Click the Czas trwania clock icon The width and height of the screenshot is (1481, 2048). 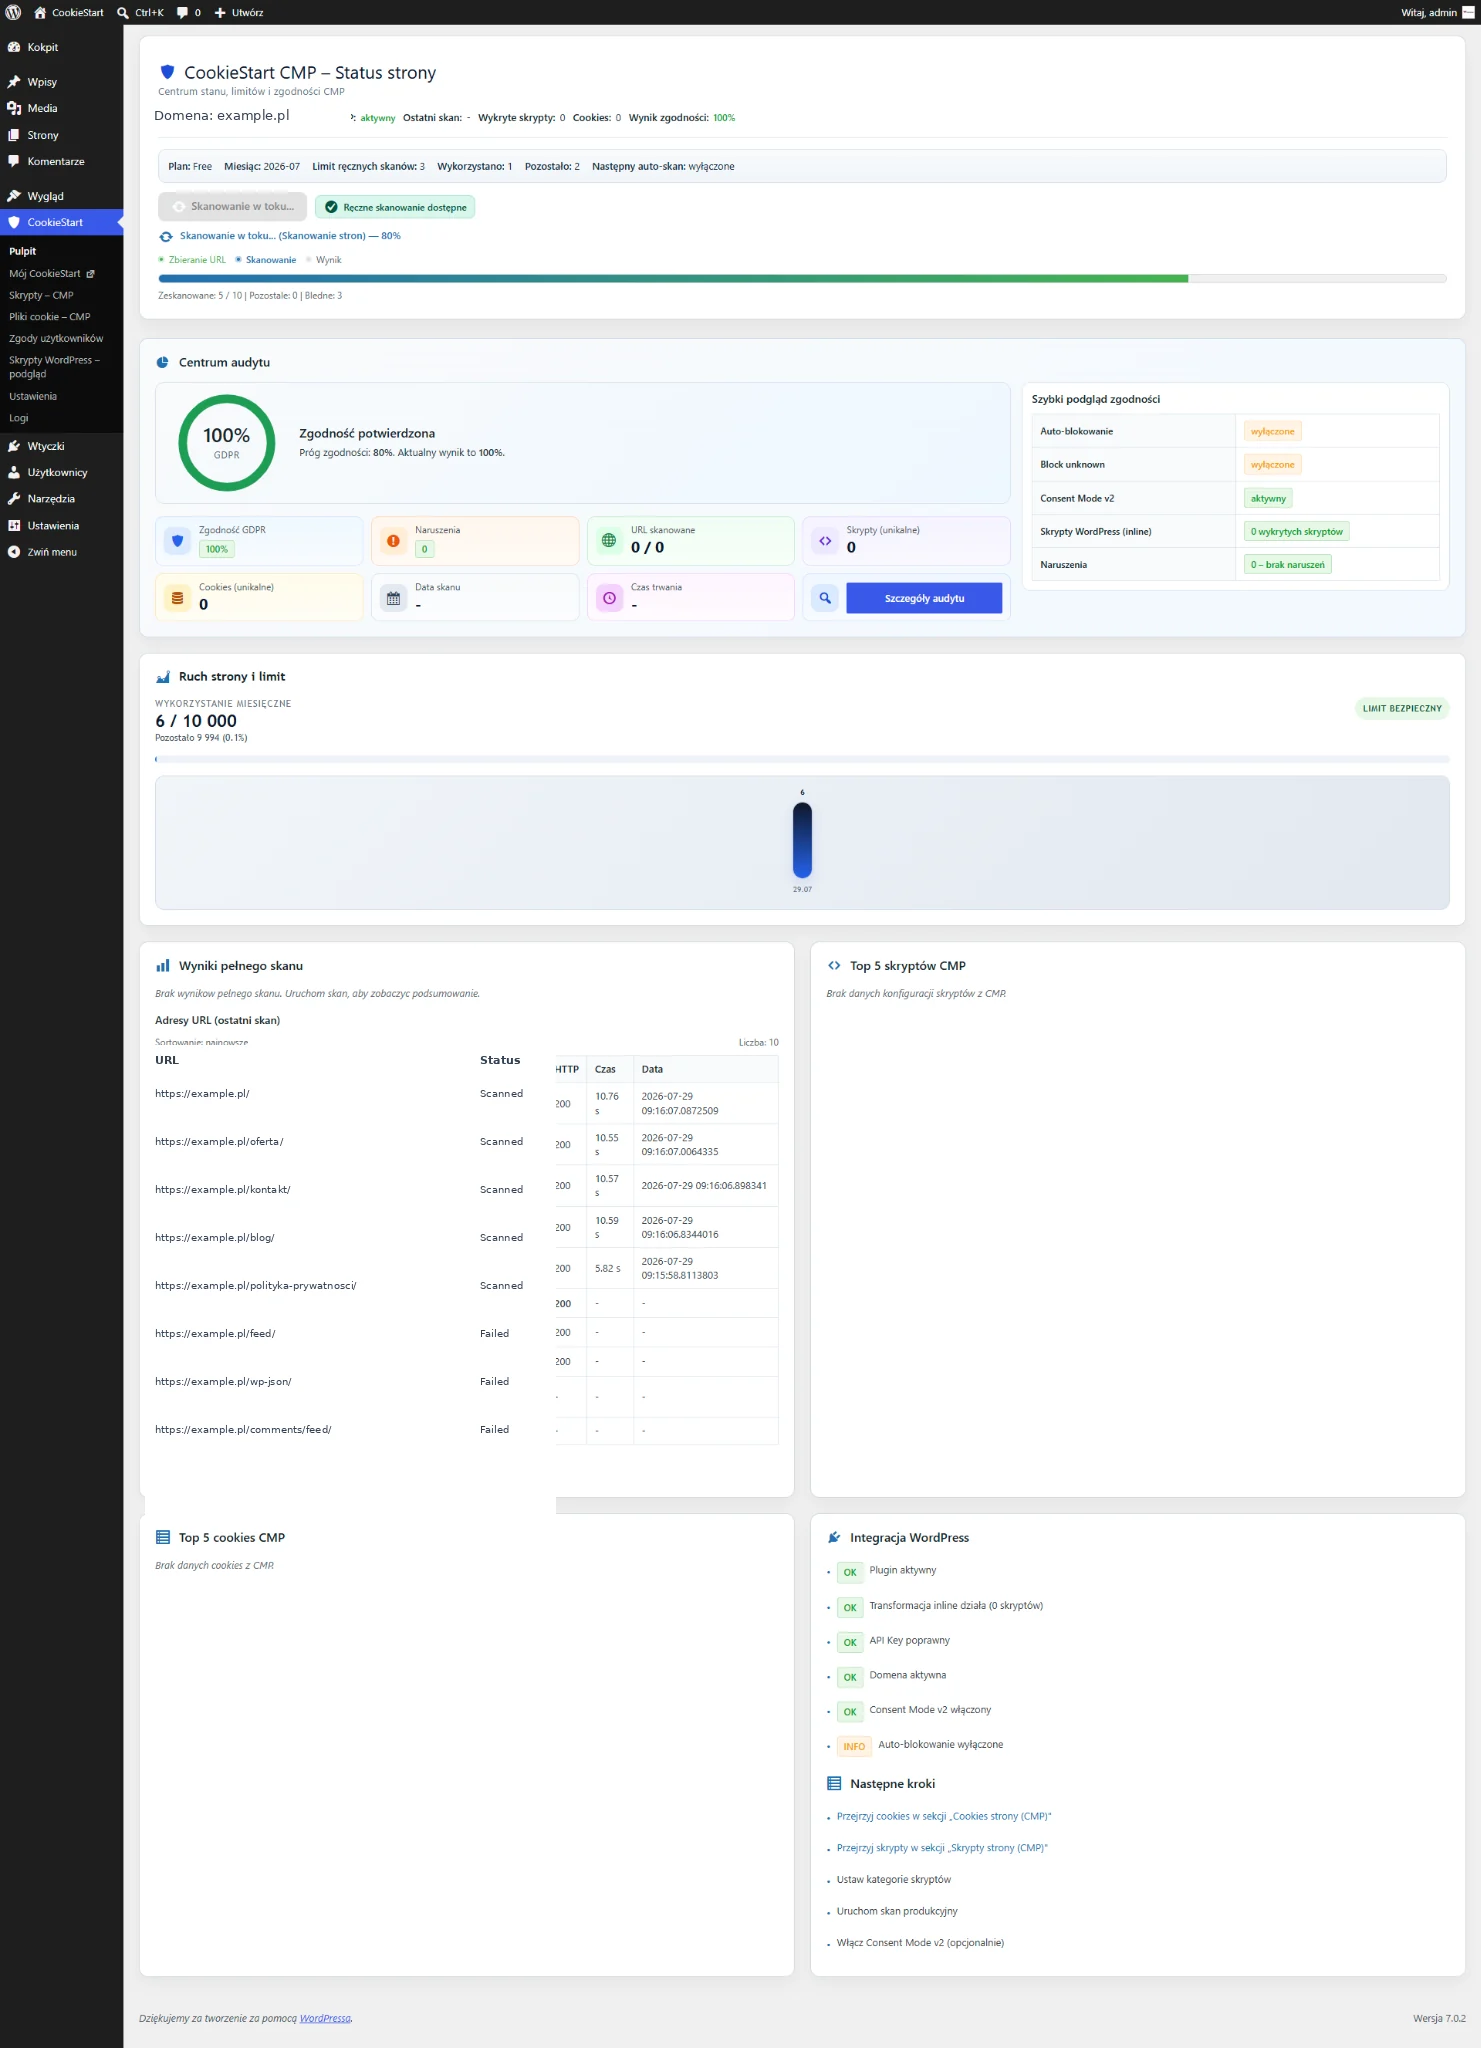click(609, 598)
